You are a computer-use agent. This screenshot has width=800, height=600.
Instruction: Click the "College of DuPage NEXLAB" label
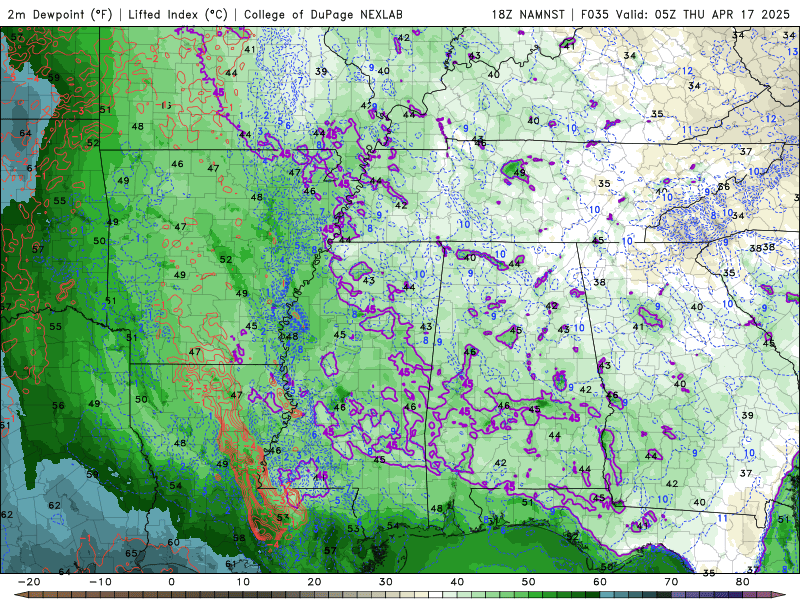323,14
